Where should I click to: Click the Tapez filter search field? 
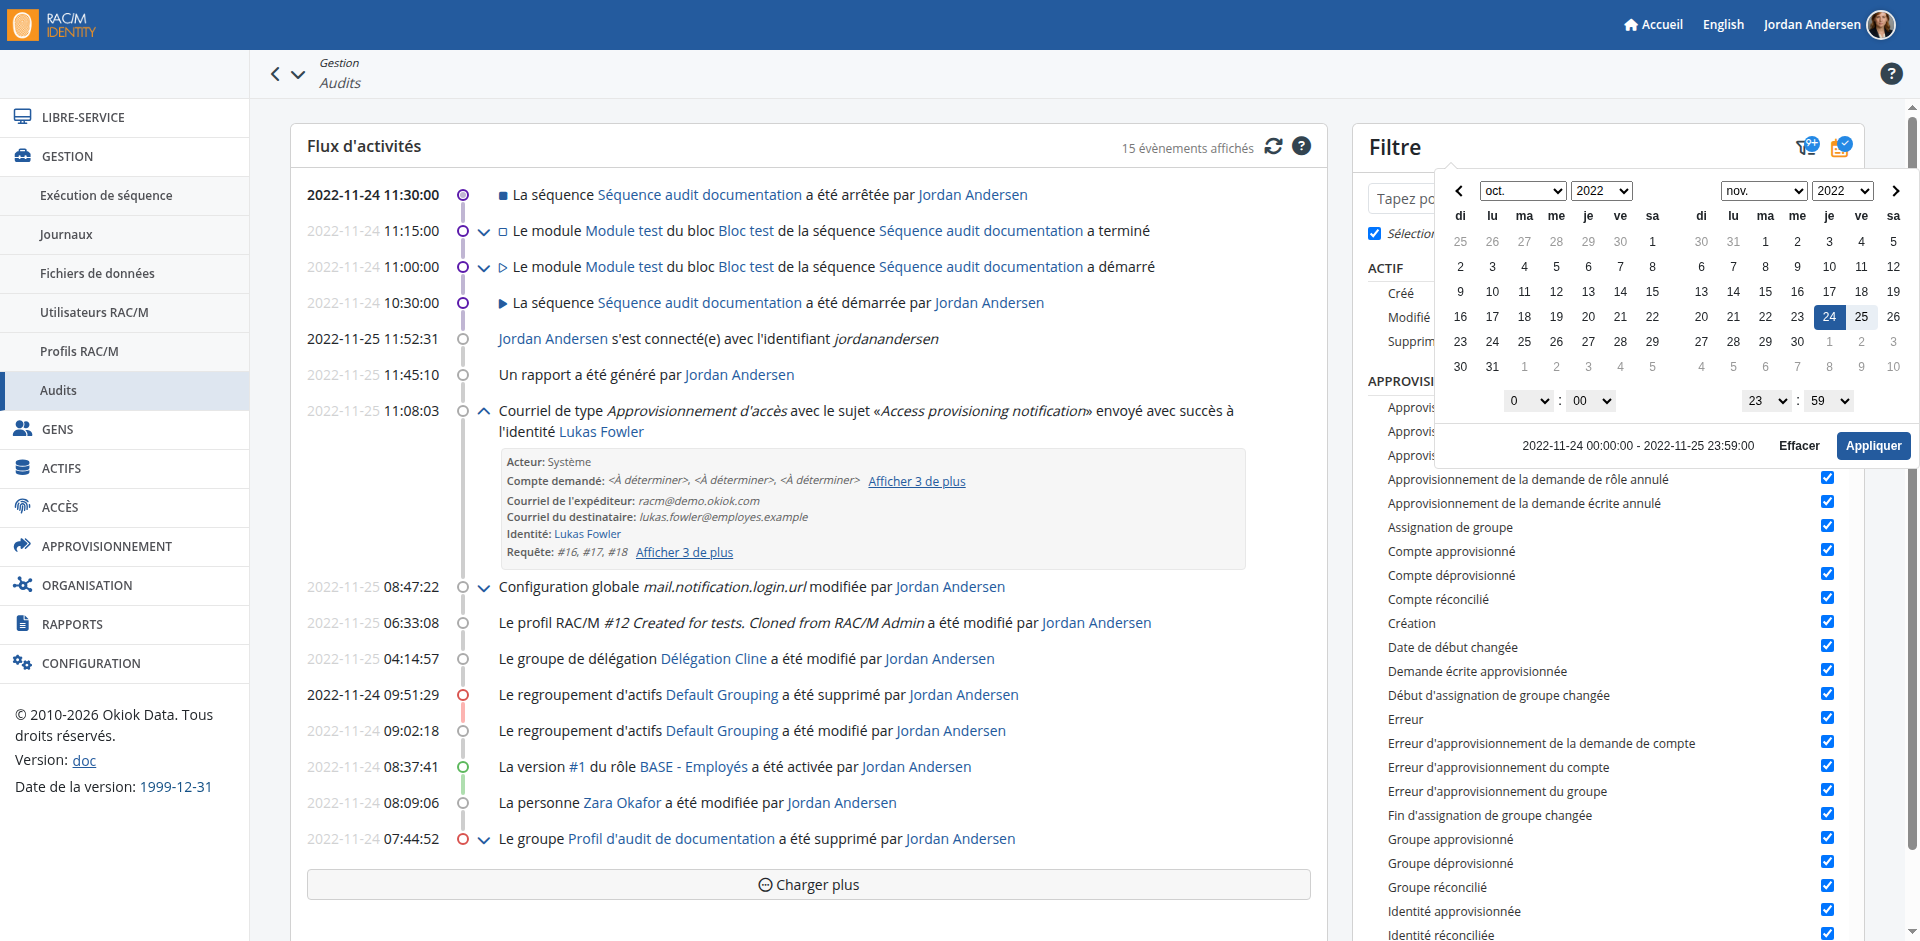[1402, 199]
